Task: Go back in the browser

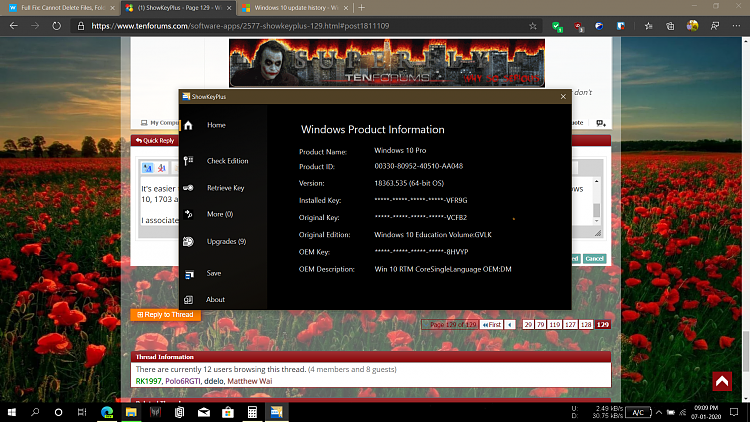Action: tap(13, 26)
